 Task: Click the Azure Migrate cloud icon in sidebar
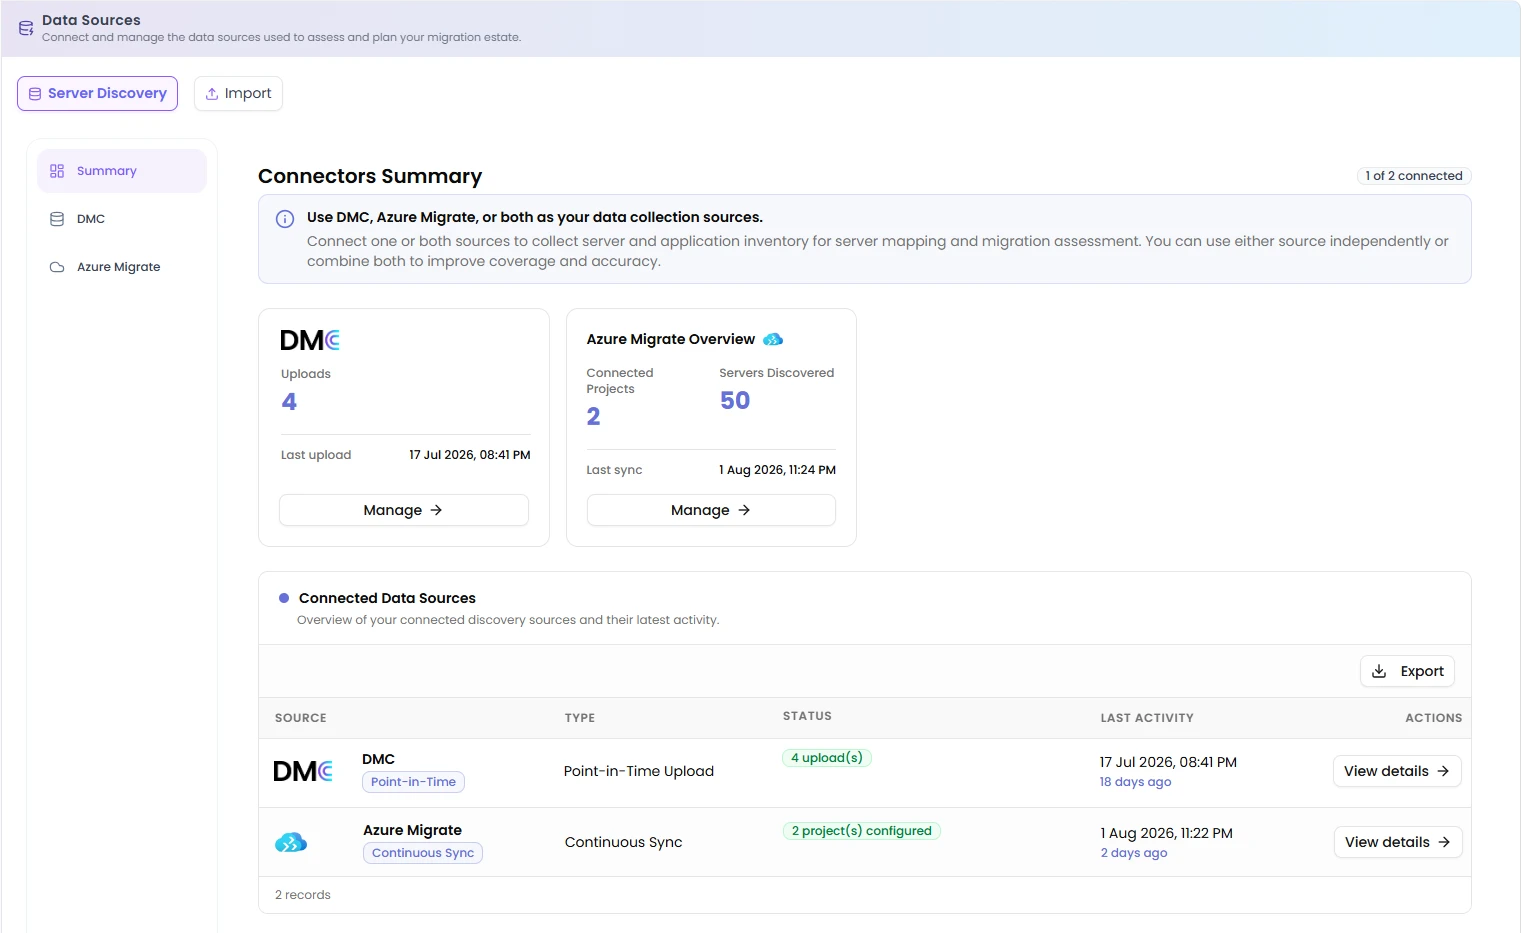coord(57,267)
